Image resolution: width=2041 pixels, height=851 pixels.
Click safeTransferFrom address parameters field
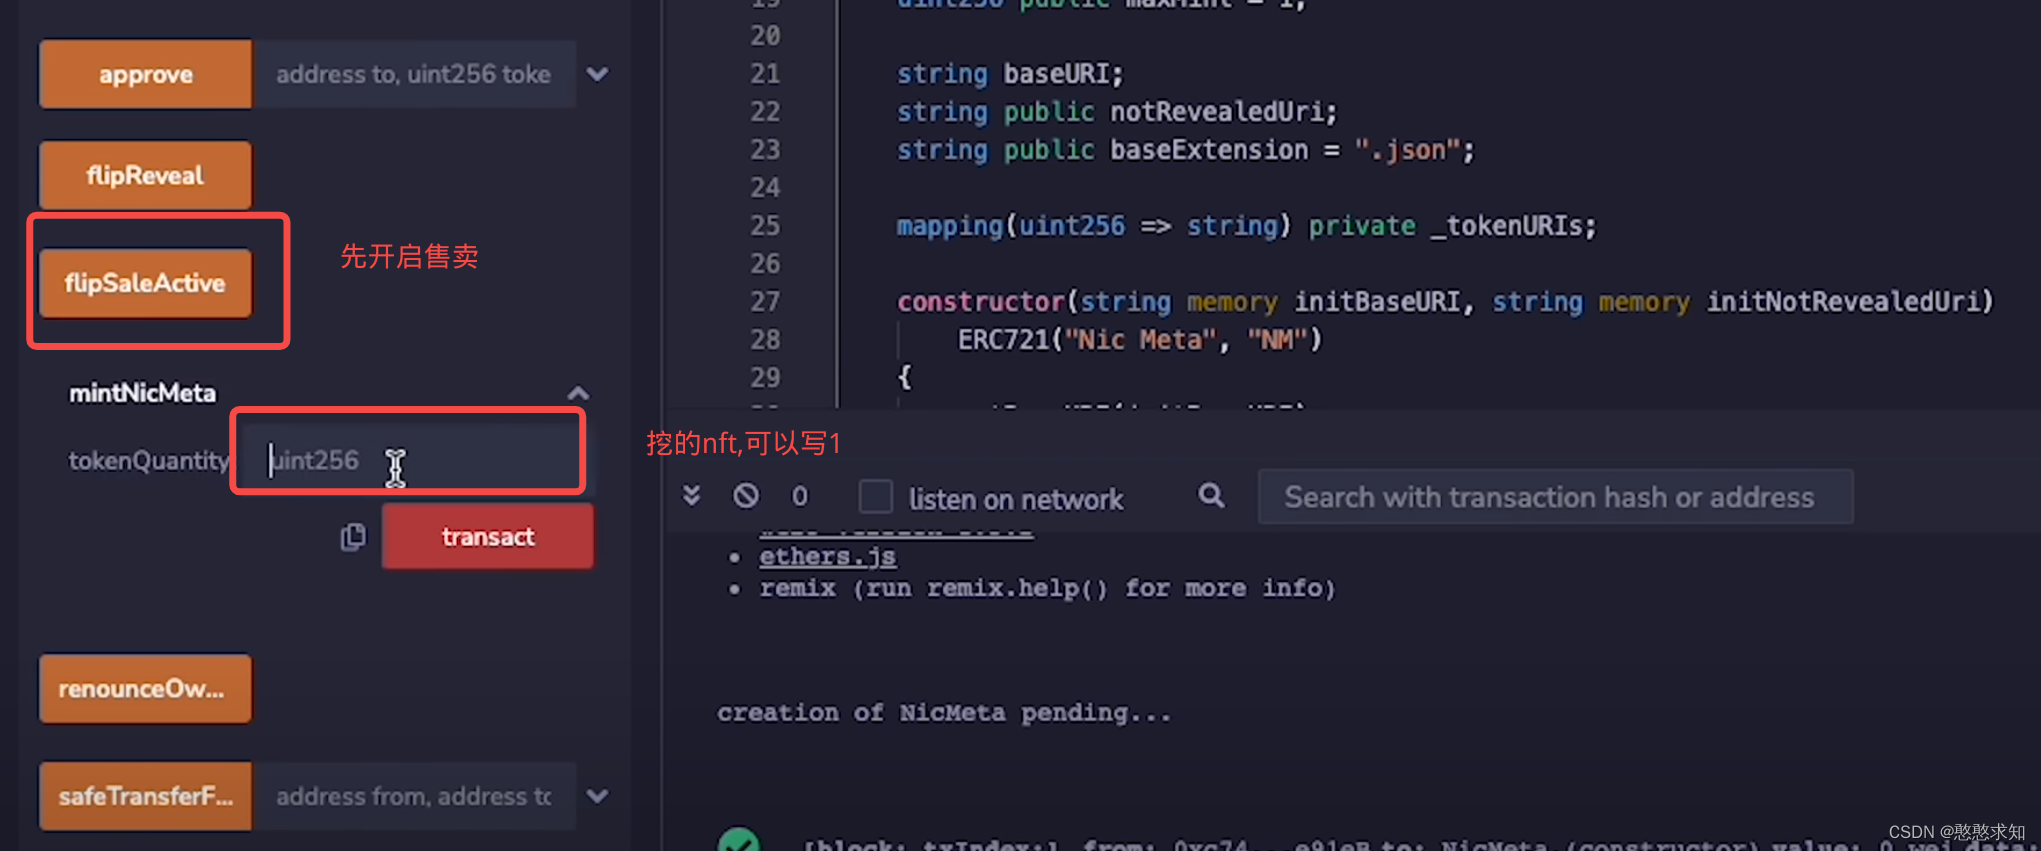414,796
